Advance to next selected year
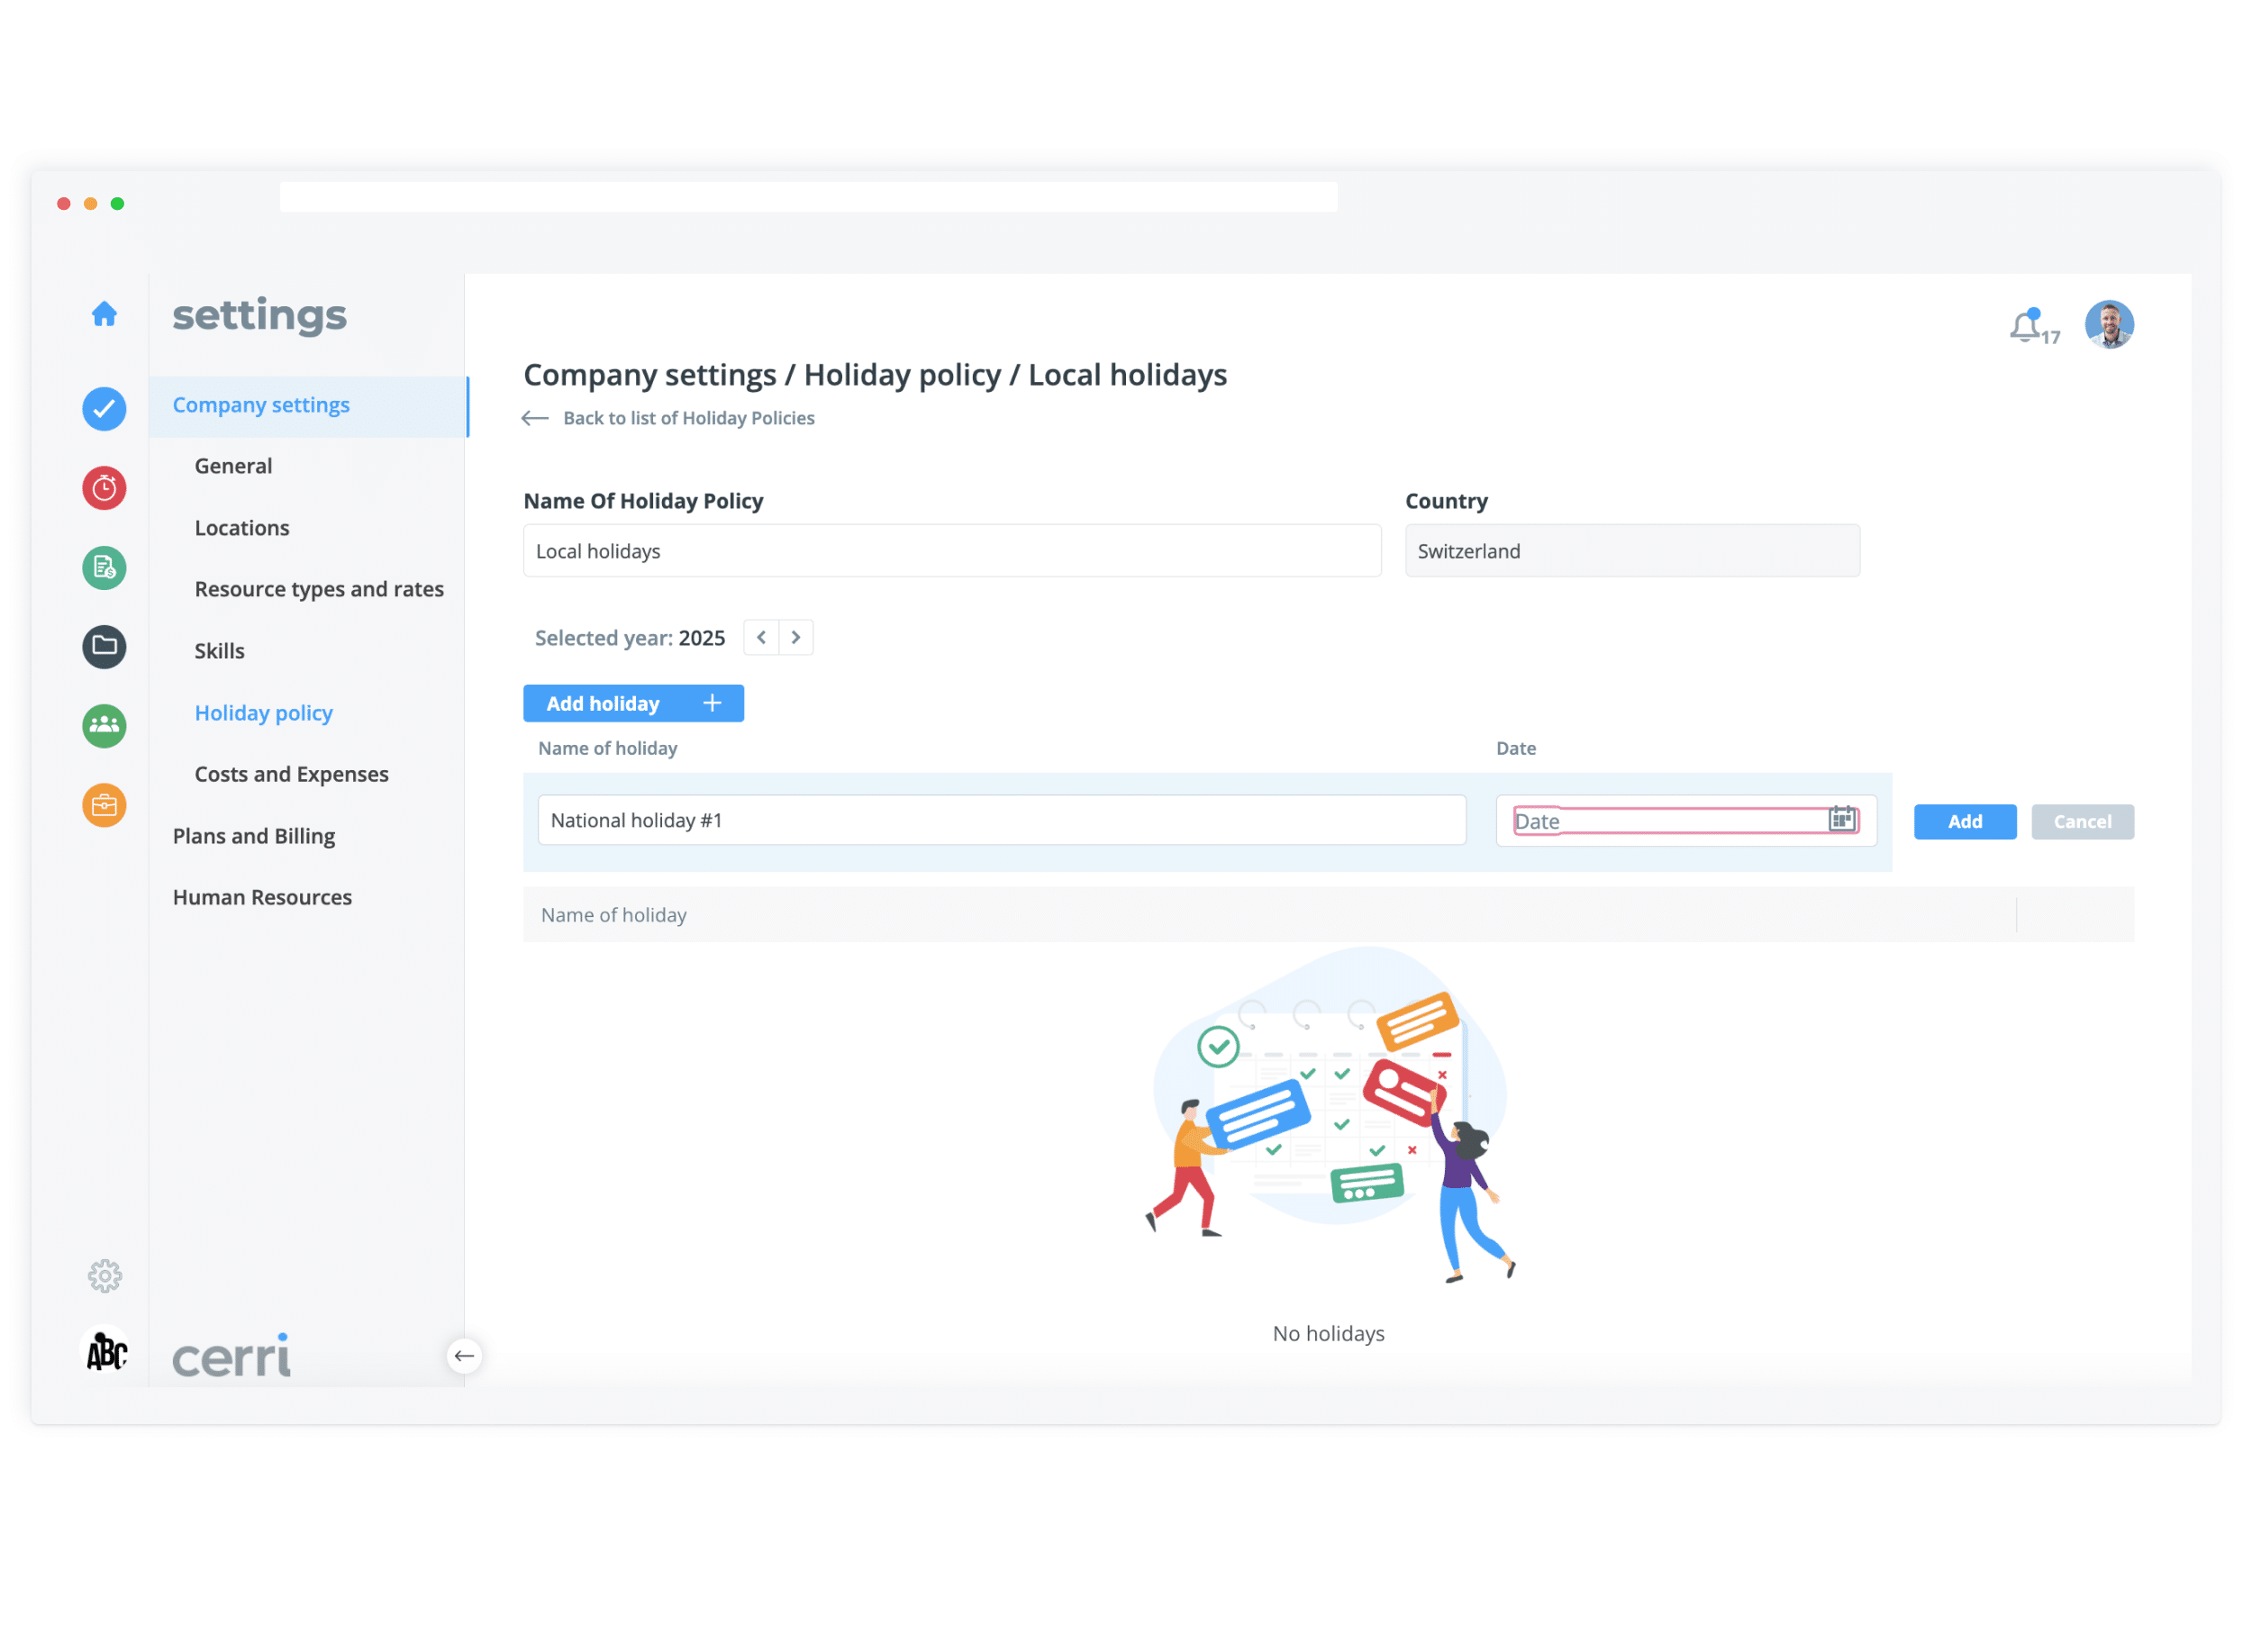The height and width of the screenshot is (1652, 2252). click(796, 638)
